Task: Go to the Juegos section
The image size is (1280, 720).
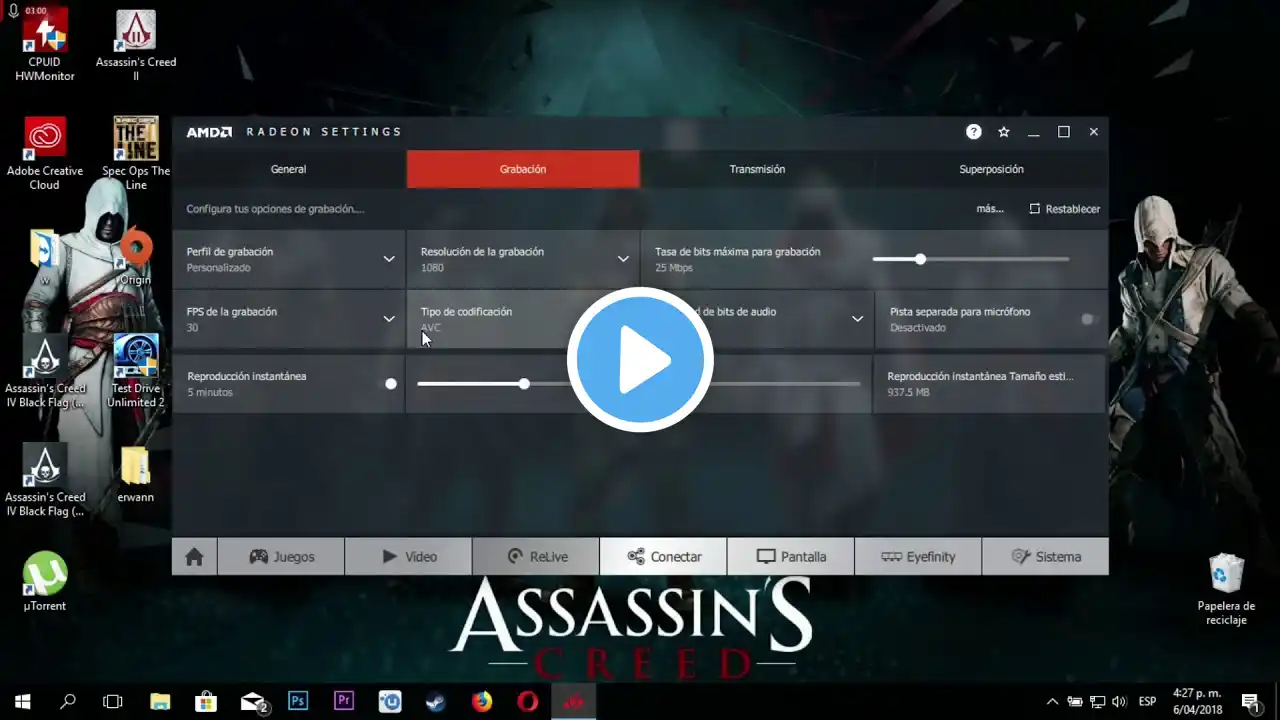Action: (x=281, y=557)
